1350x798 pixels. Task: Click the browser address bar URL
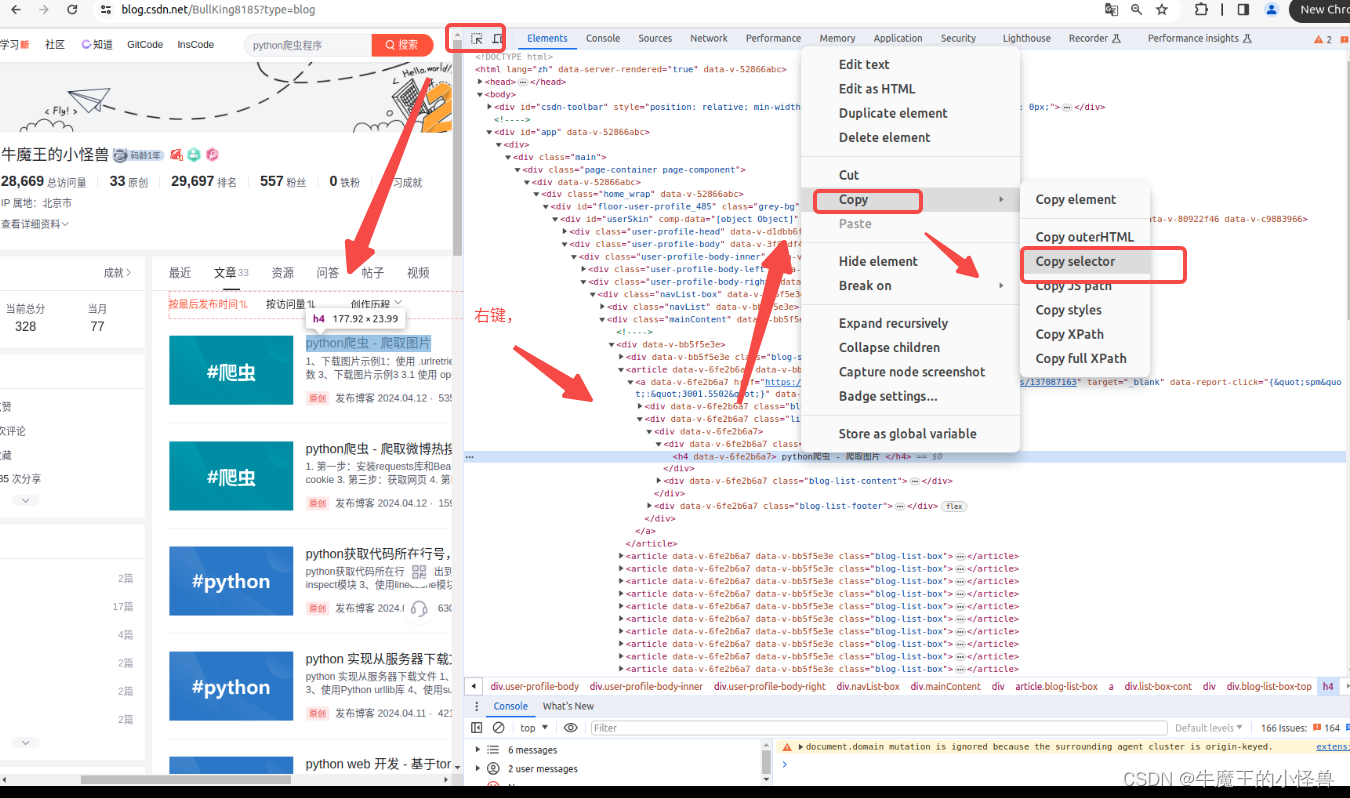coord(218,9)
